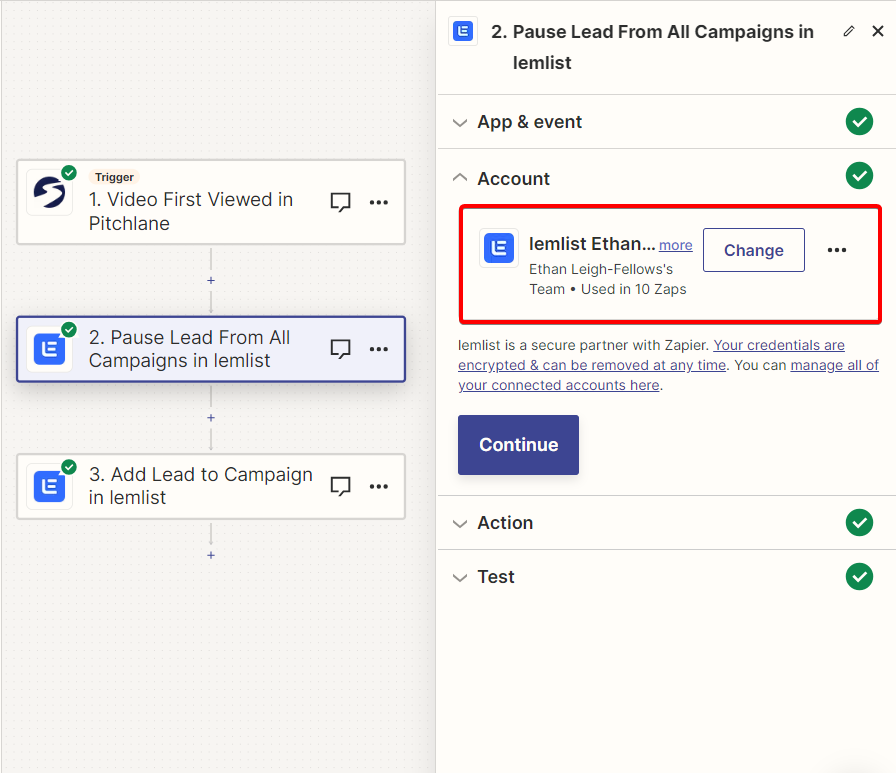
Task: Add a step between steps 1 and 2
Action: [x=211, y=281]
